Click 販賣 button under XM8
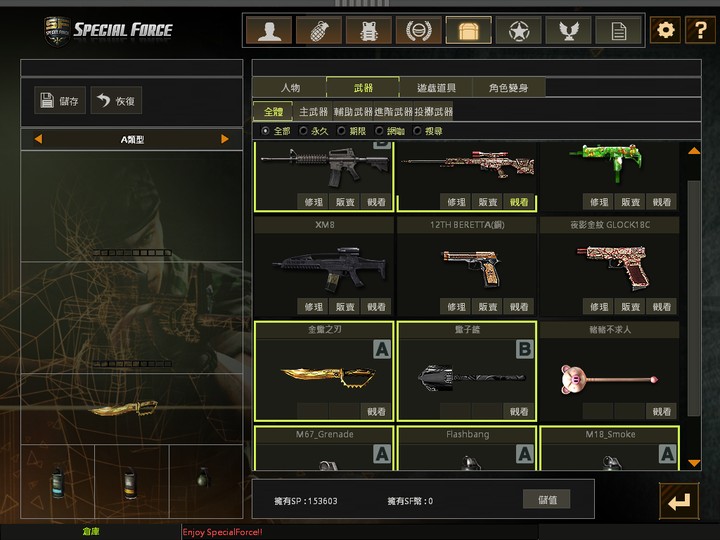Image resolution: width=720 pixels, height=540 pixels. (x=345, y=307)
